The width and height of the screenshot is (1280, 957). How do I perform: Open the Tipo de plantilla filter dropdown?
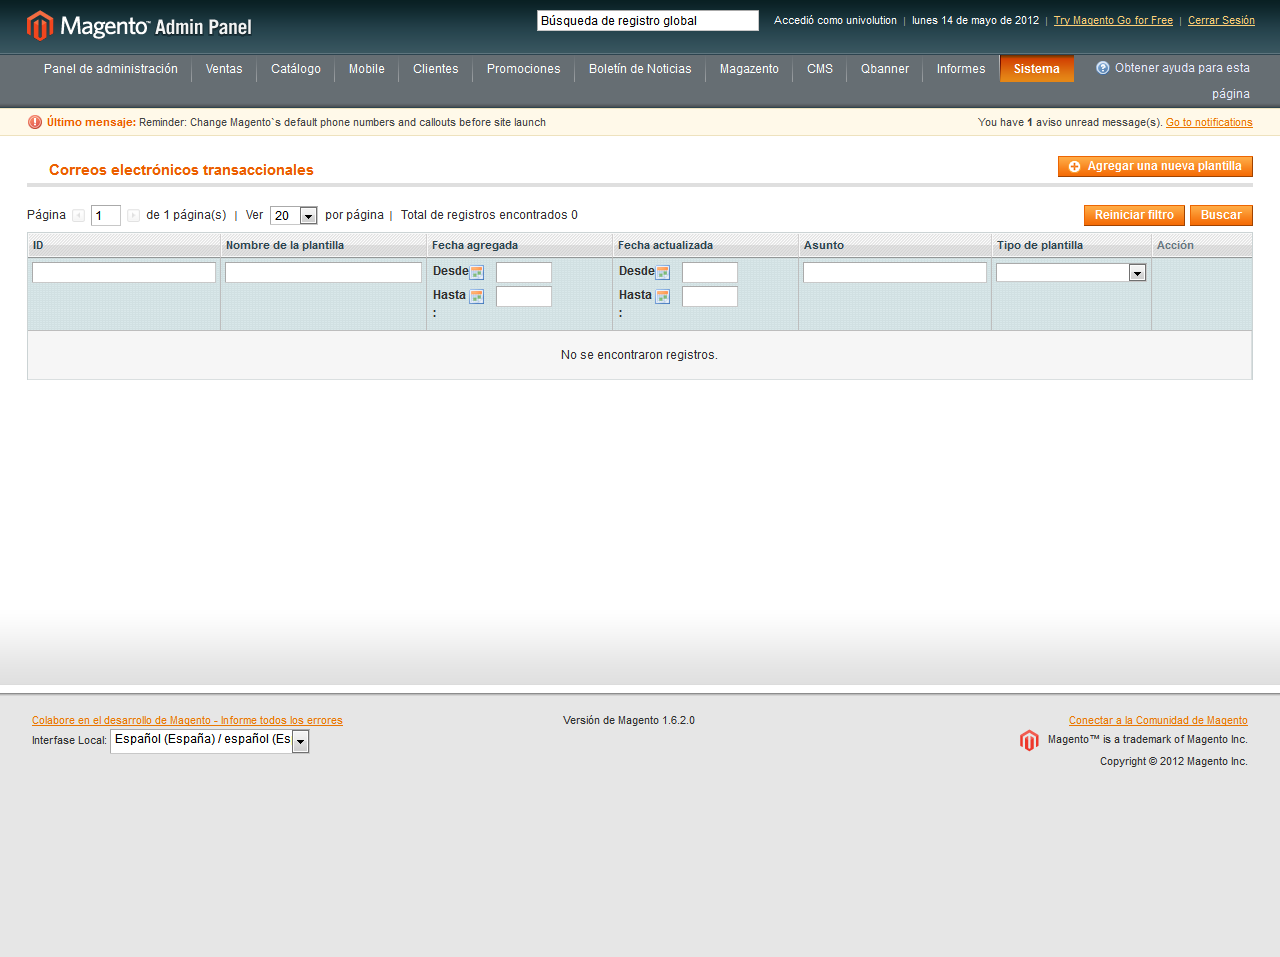(1137, 273)
